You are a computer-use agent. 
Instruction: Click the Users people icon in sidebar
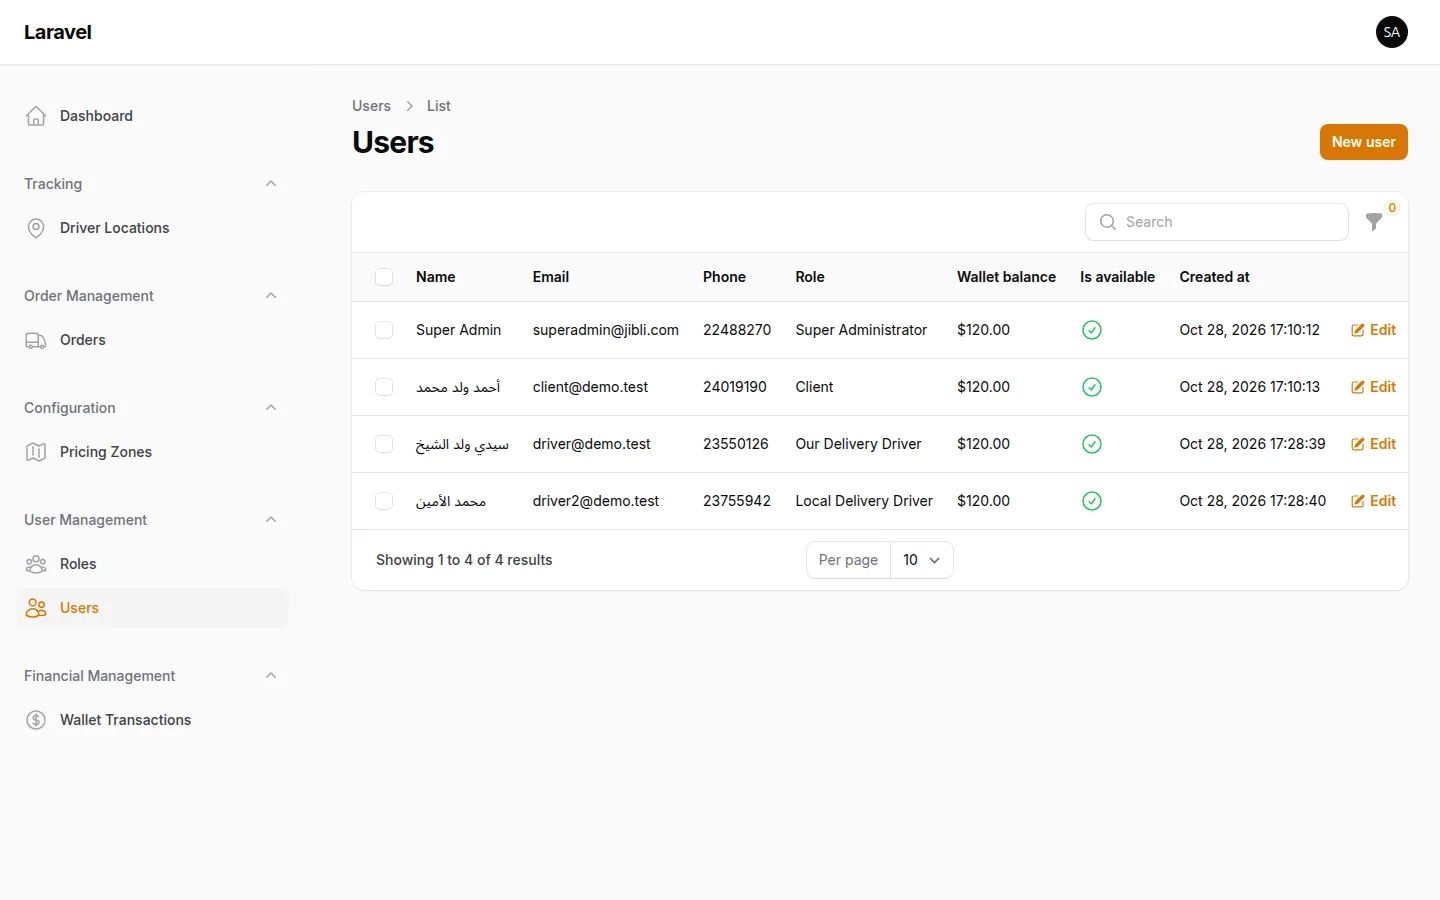[36, 608]
